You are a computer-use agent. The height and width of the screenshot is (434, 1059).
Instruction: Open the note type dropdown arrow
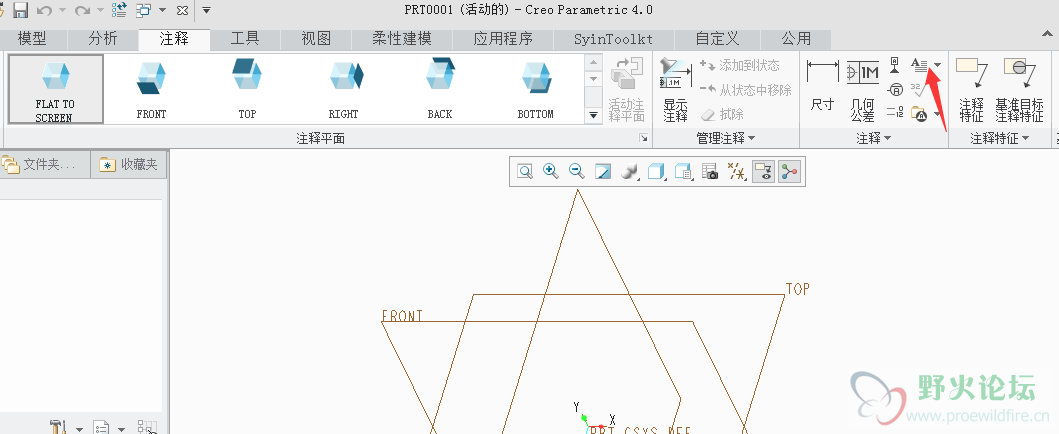coord(937,65)
